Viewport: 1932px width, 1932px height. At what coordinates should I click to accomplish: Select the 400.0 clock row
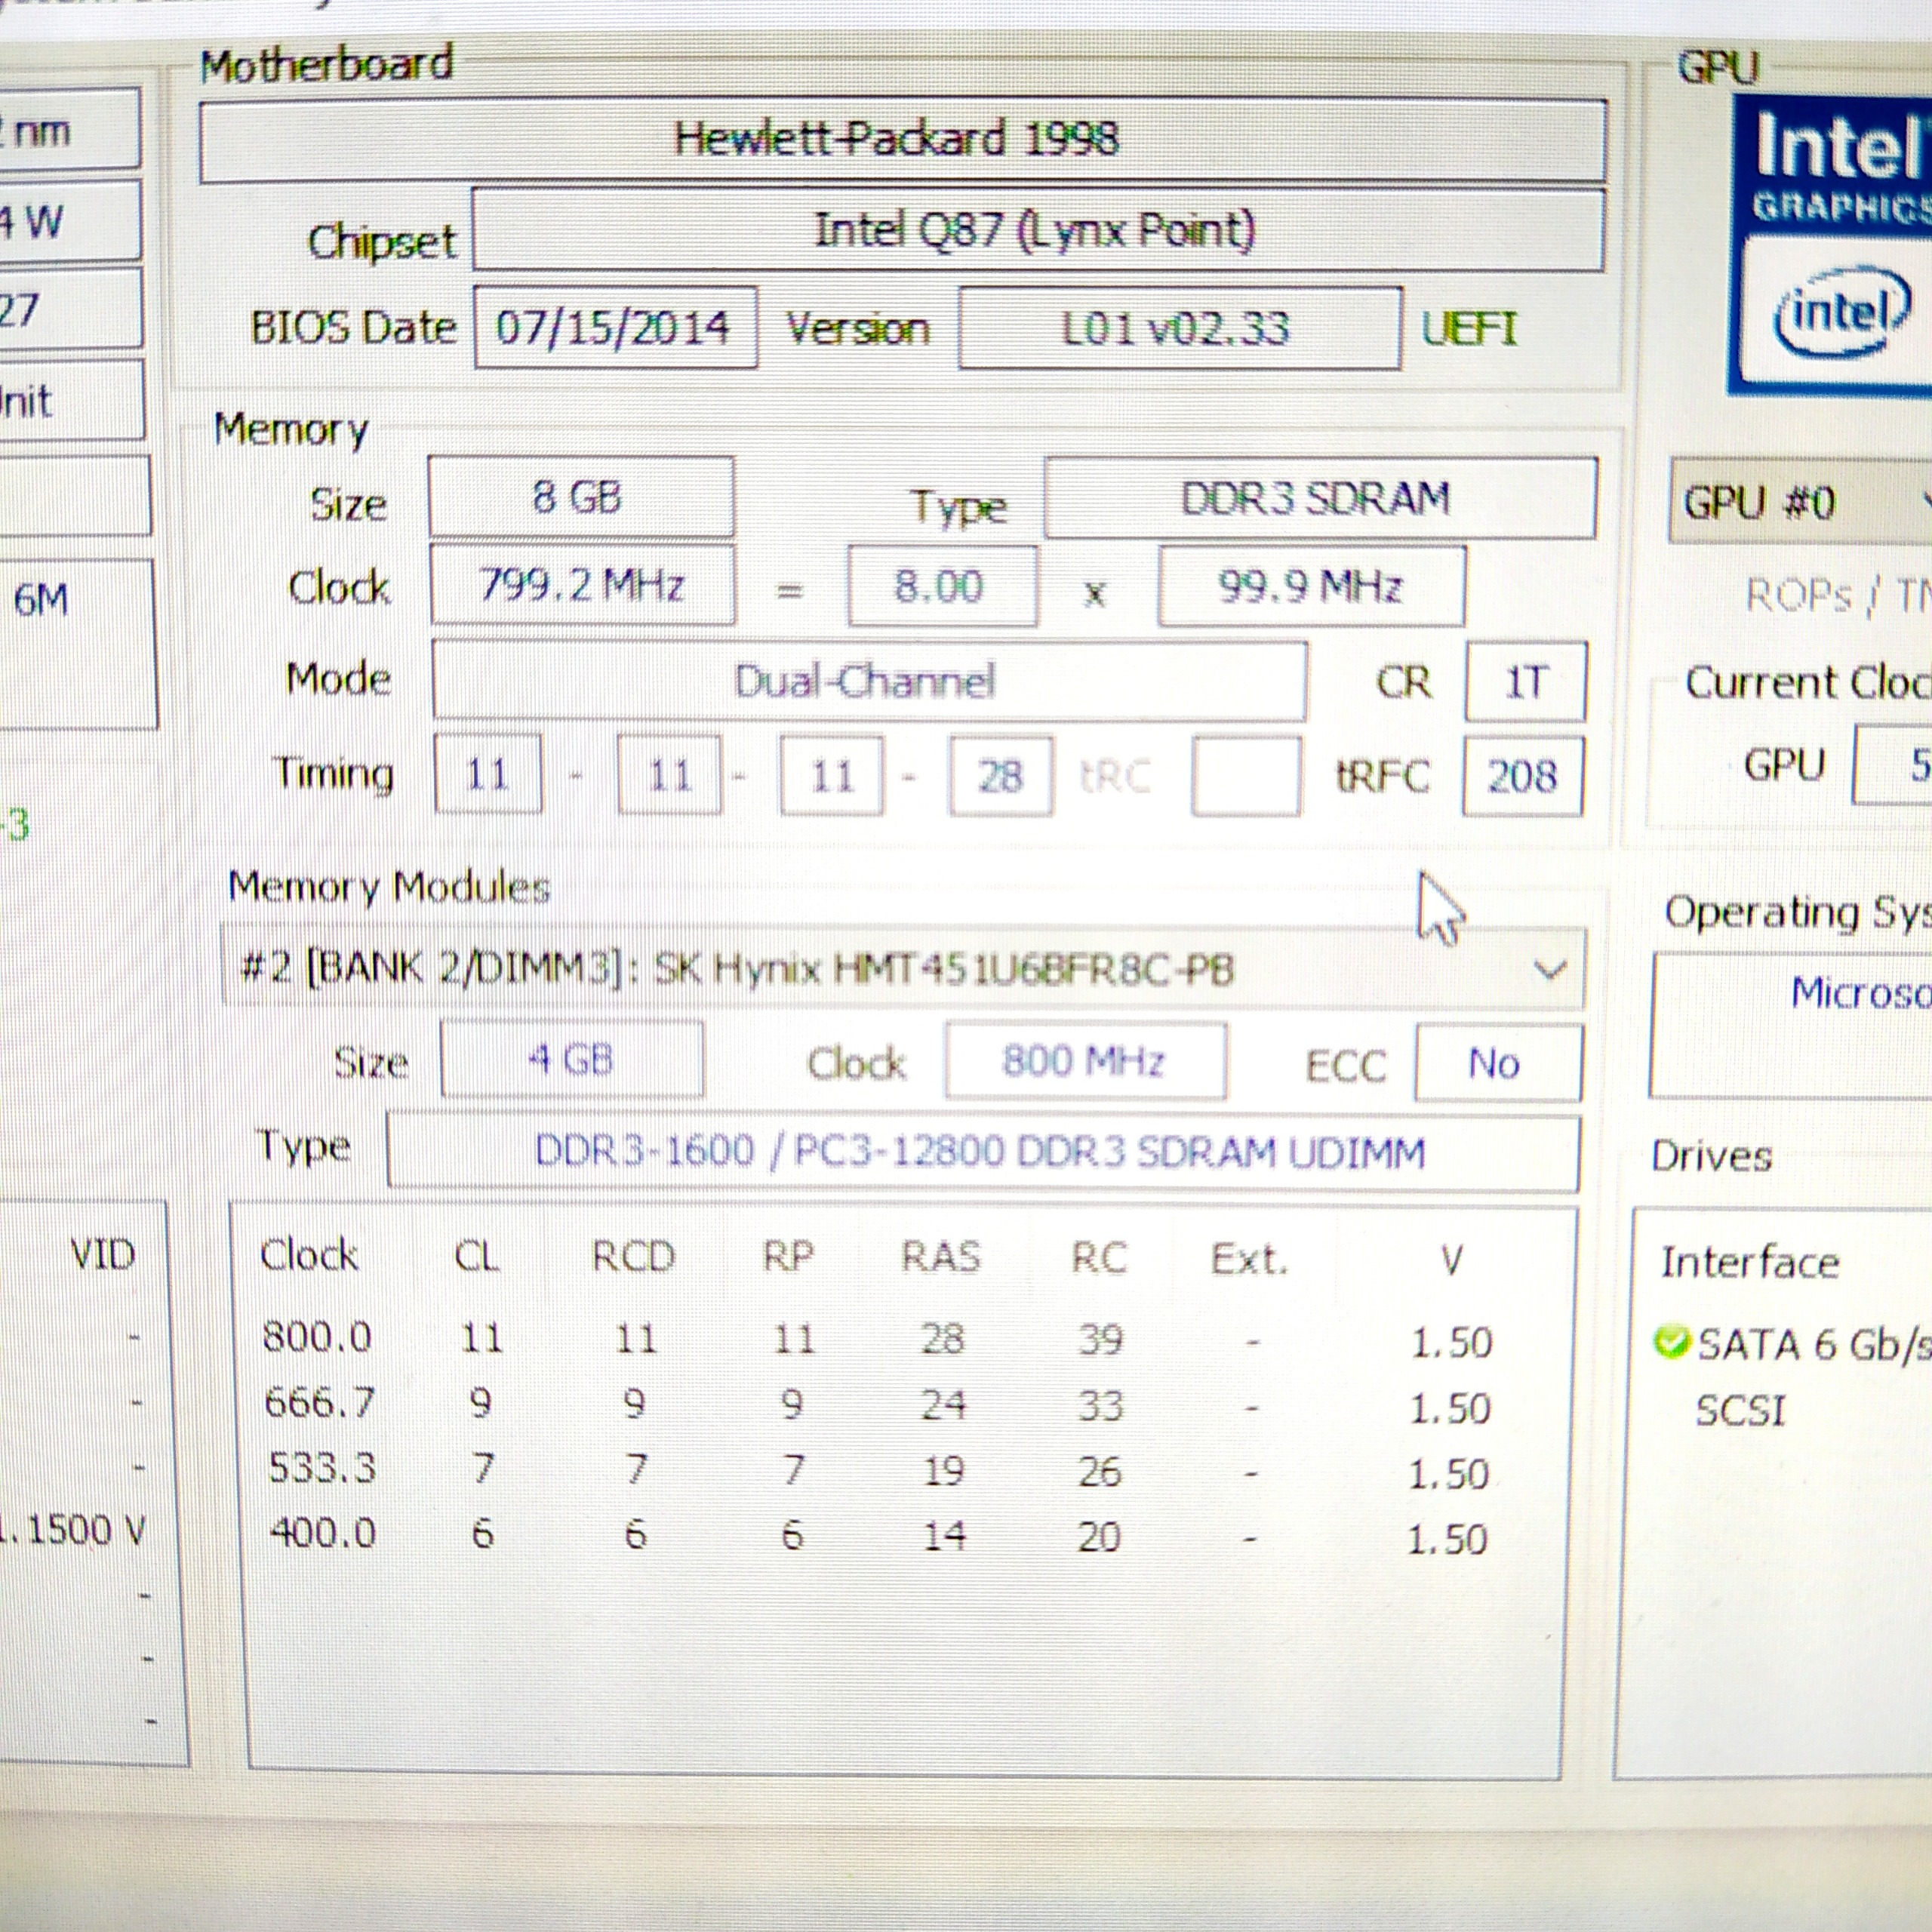(878, 1535)
